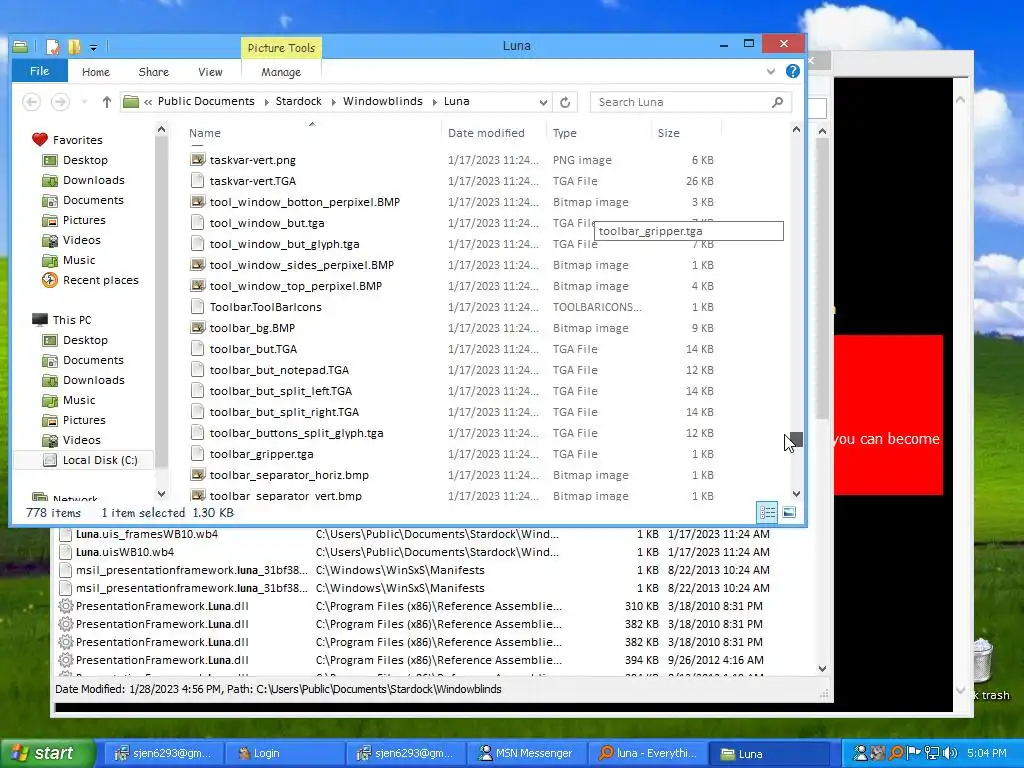Open the address bar history dropdown
Viewport: 1024px width, 768px height.
[543, 103]
